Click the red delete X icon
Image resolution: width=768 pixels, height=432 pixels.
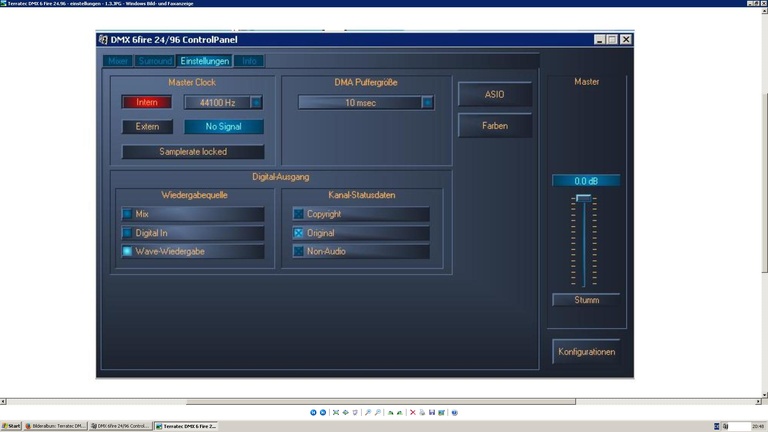point(412,412)
